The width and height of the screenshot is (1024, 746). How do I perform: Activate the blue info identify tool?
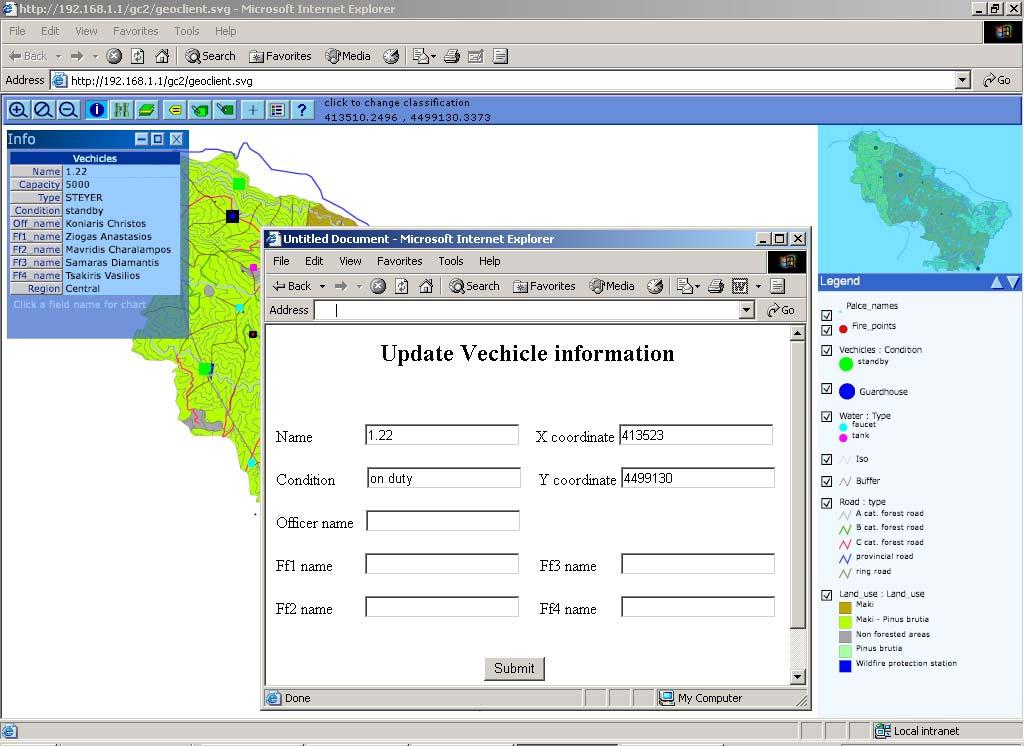point(97,110)
